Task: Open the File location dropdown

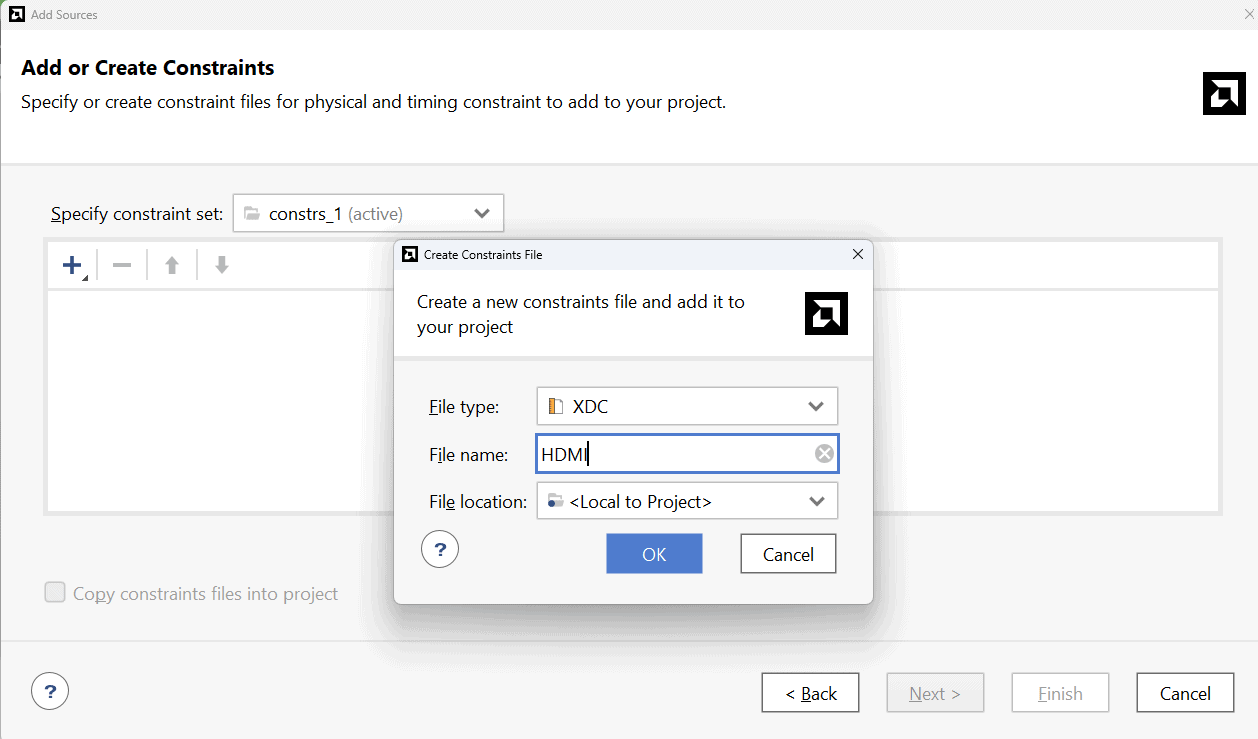Action: 687,502
